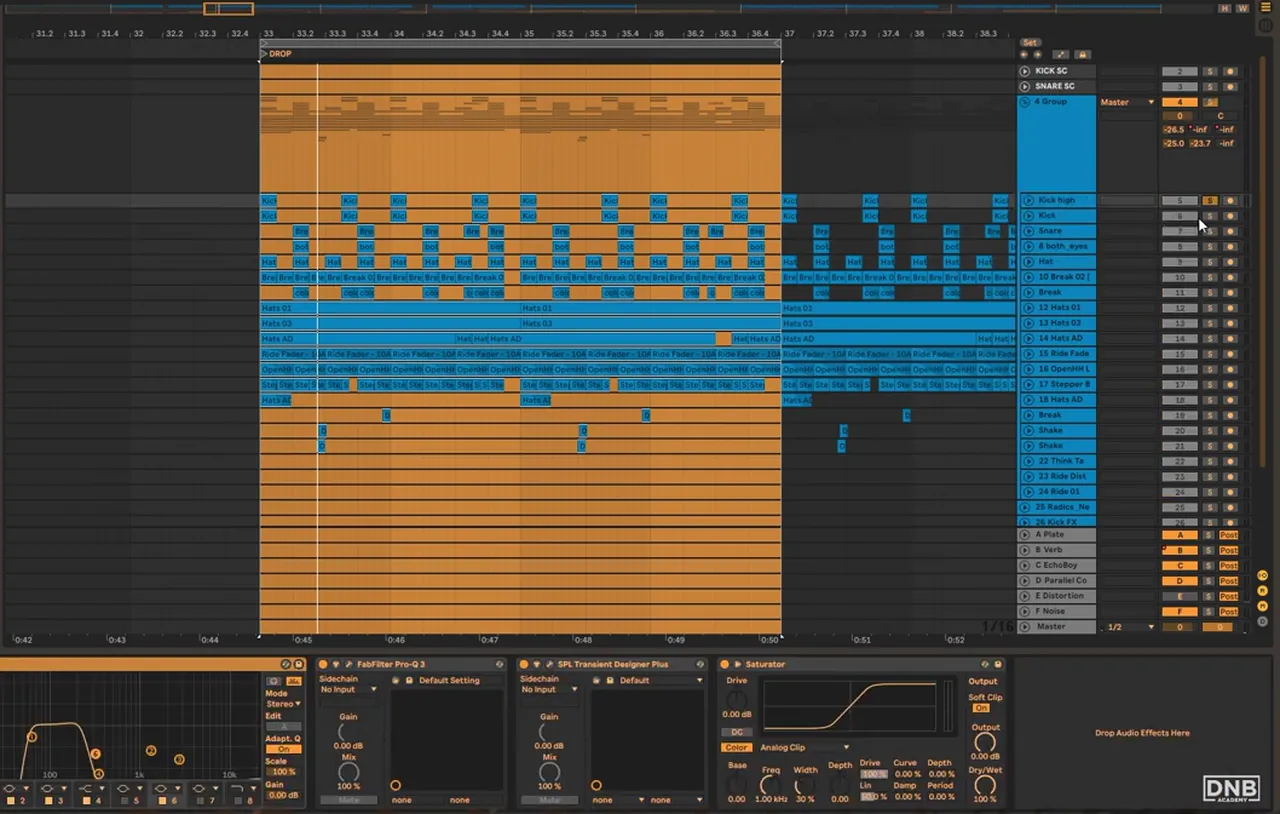Fold the Saturator device triangle
Image resolution: width=1280 pixels, height=814 pixels.
click(738, 664)
